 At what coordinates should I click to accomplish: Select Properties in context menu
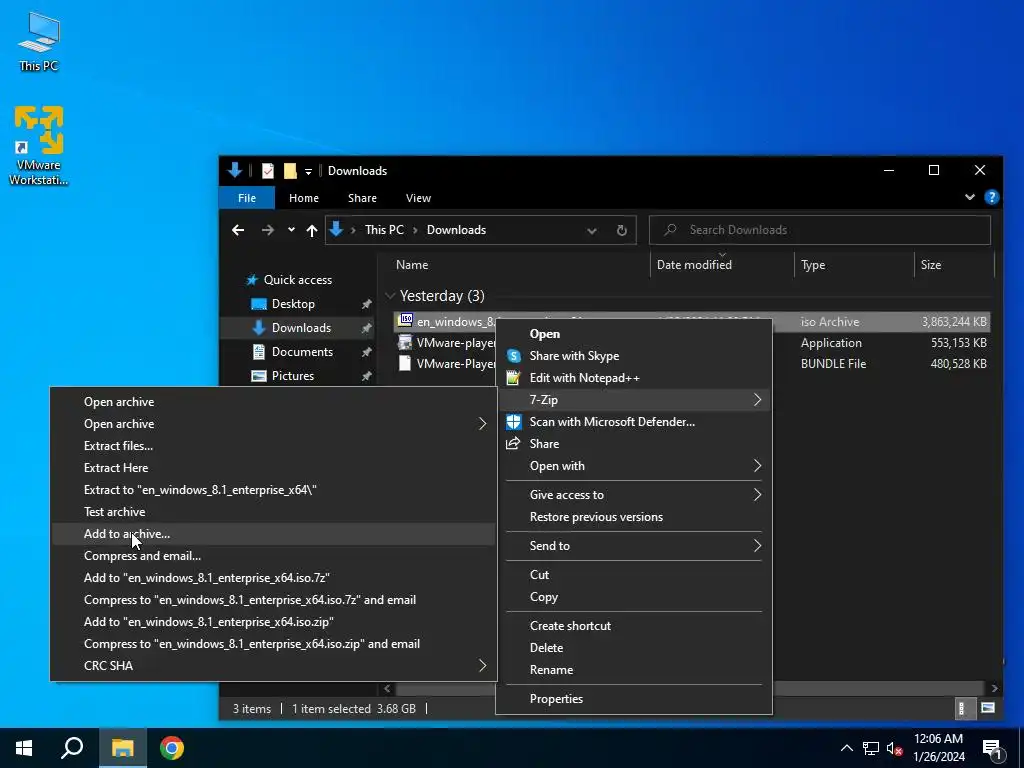click(633, 699)
